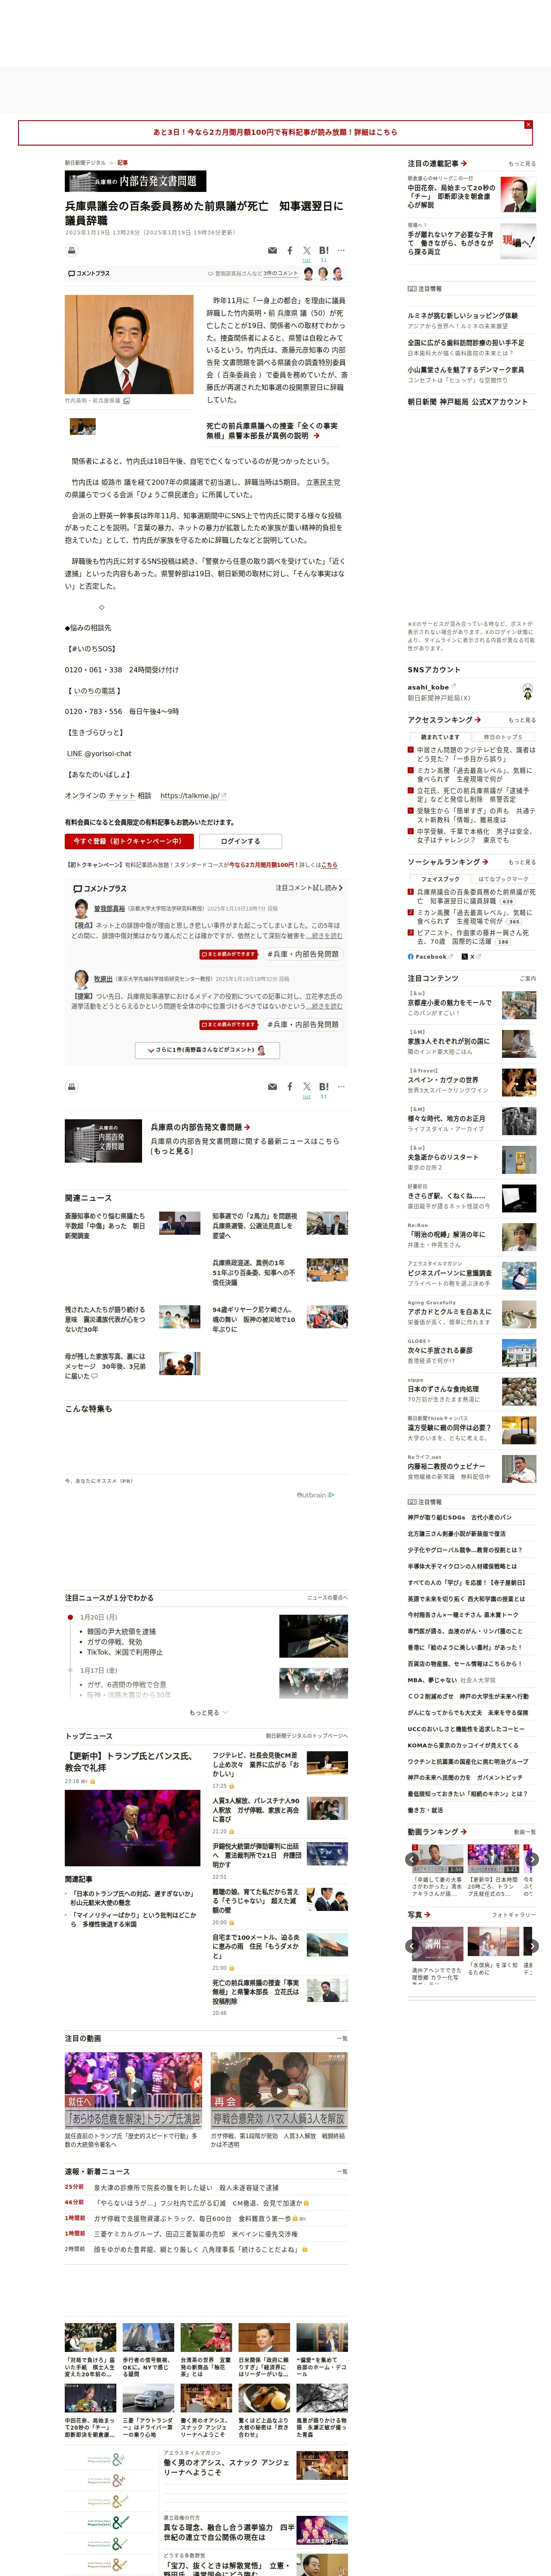Share by mail icon below comment section
Viewport: 551px width, 2576px height.
tap(272, 1086)
